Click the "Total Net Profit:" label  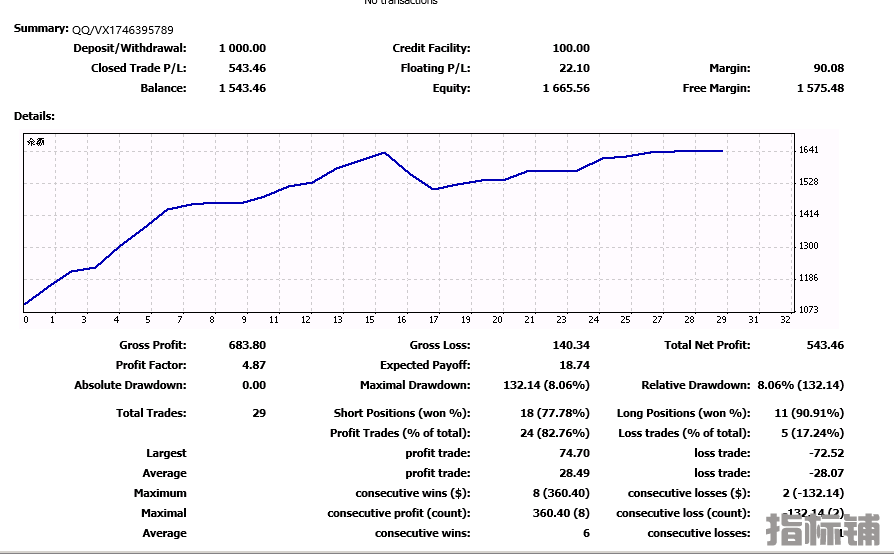[x=707, y=345]
